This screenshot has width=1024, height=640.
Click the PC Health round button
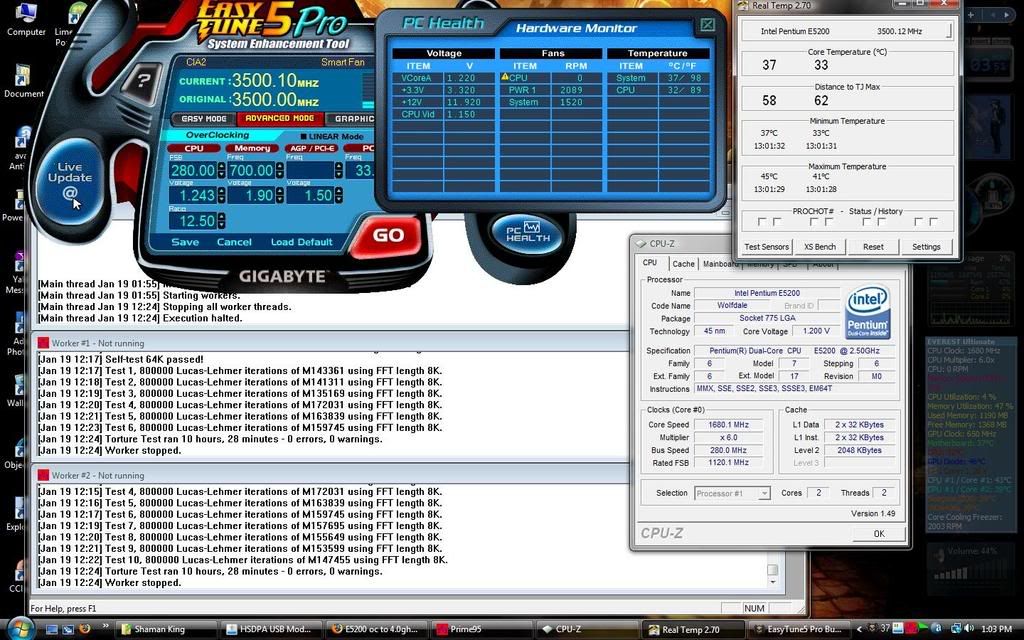(527, 232)
